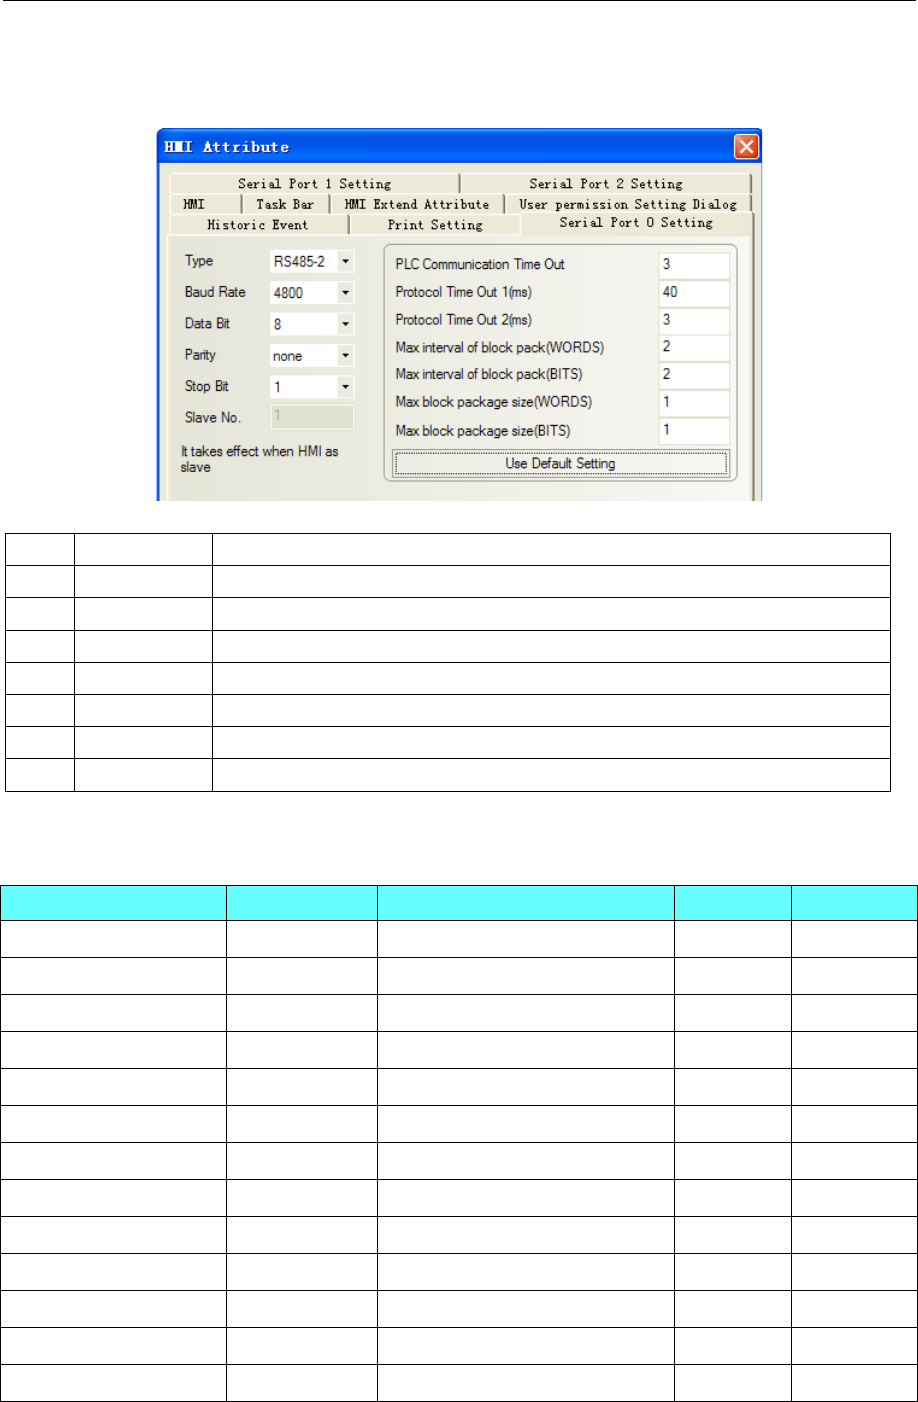Click the 'HMI Attribute' title text
Screen dimensions: 918x1402
click(x=227, y=147)
